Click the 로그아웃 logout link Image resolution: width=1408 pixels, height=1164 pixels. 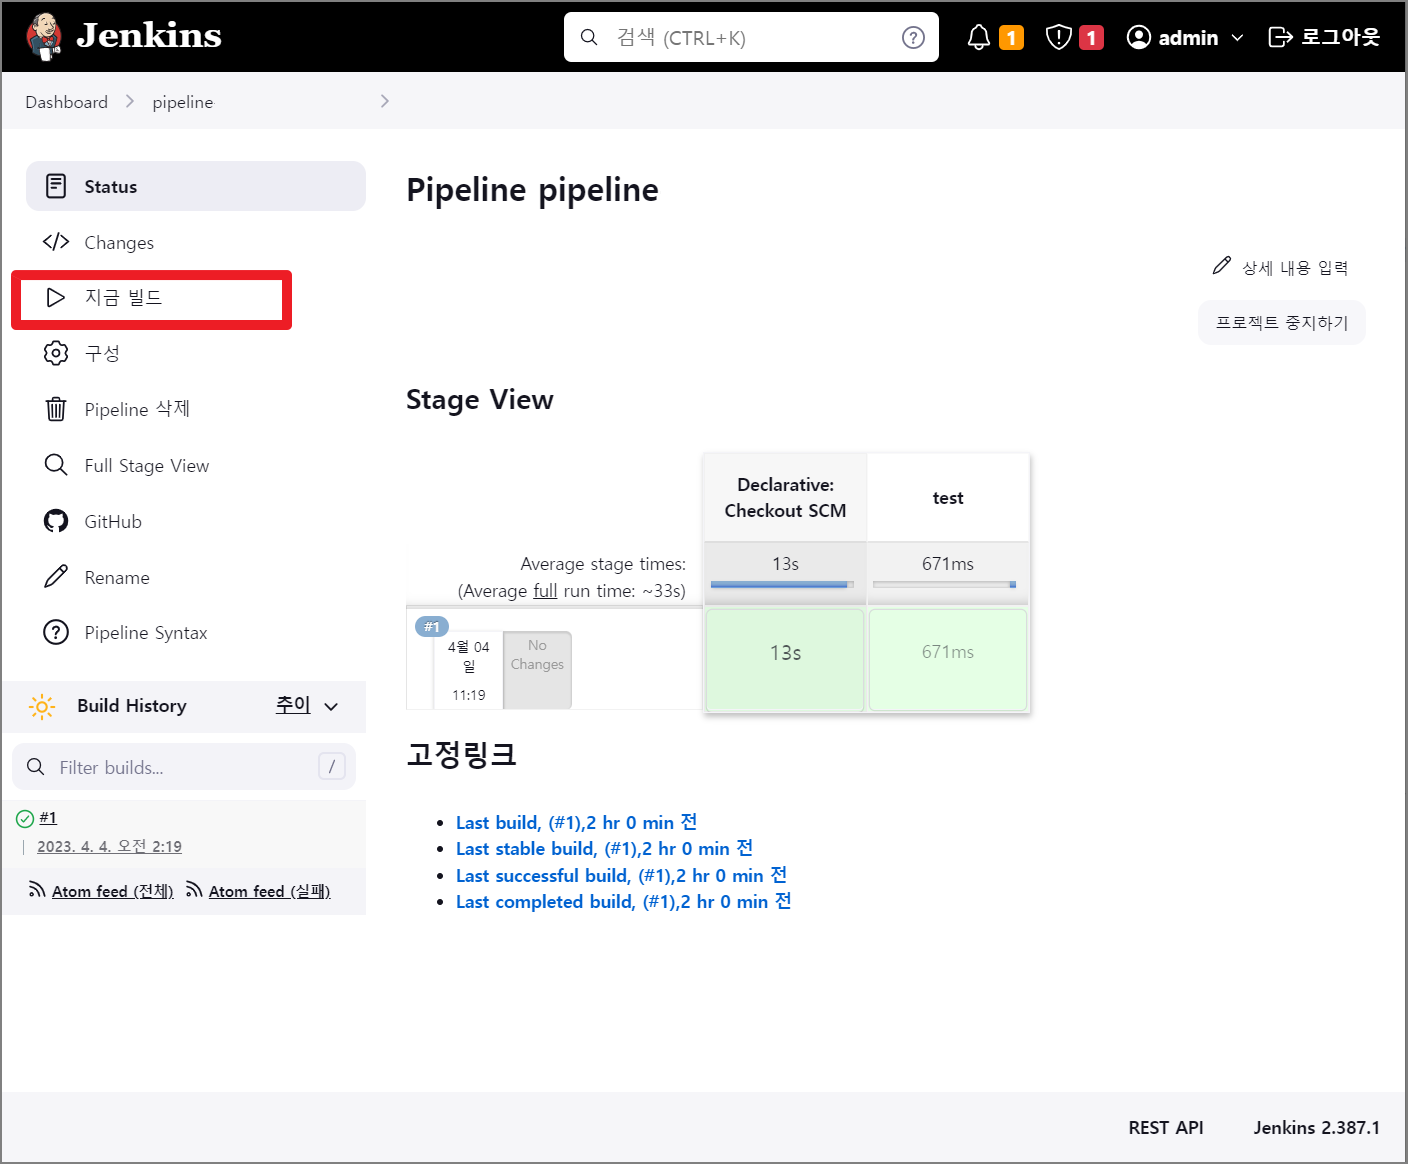pyautogui.click(x=1324, y=37)
